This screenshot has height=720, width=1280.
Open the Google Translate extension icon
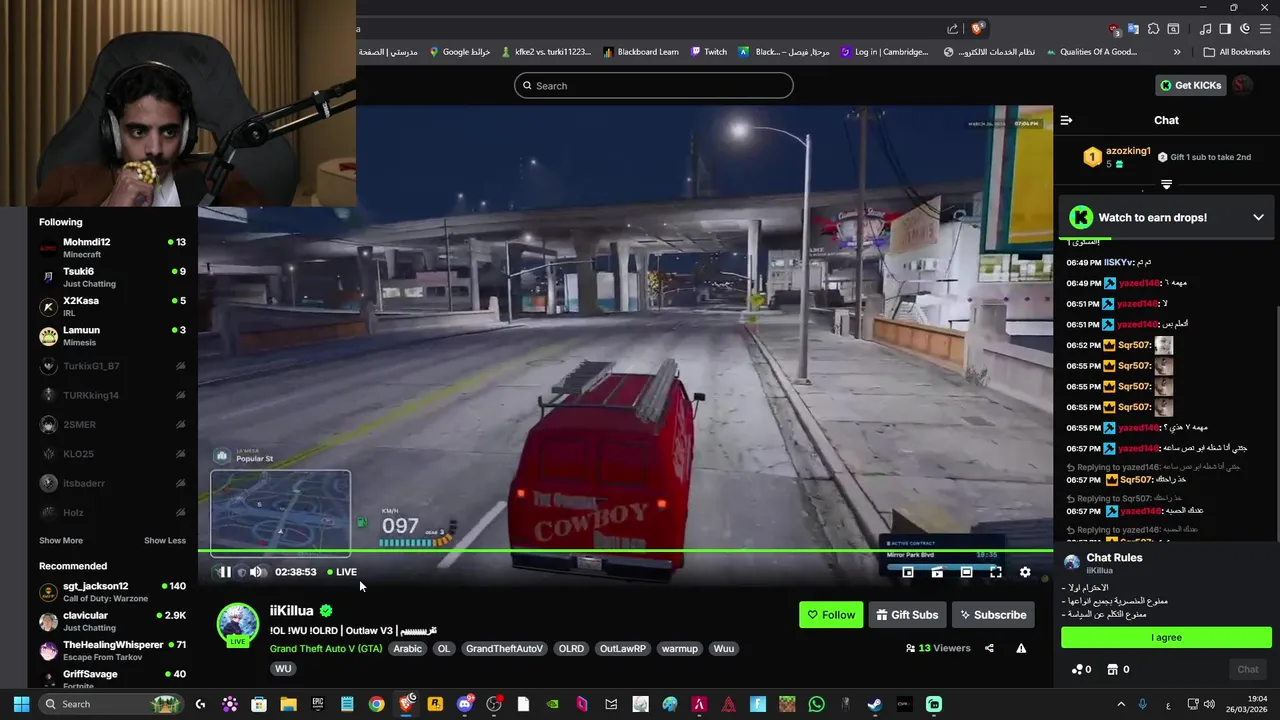click(1133, 29)
